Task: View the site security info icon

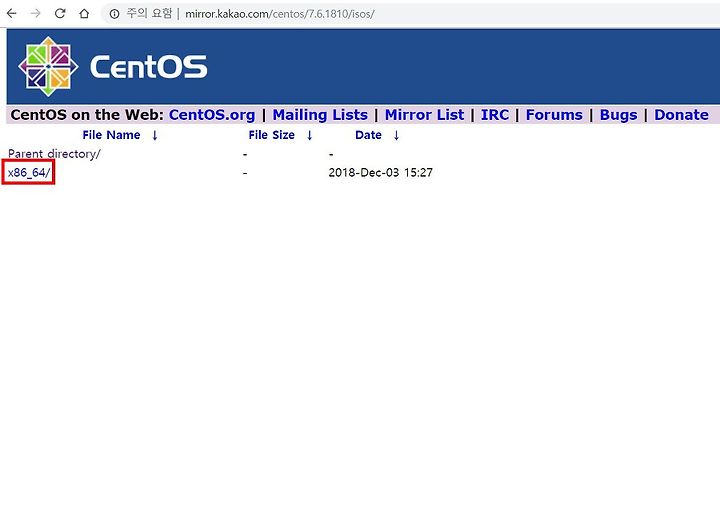Action: click(114, 14)
